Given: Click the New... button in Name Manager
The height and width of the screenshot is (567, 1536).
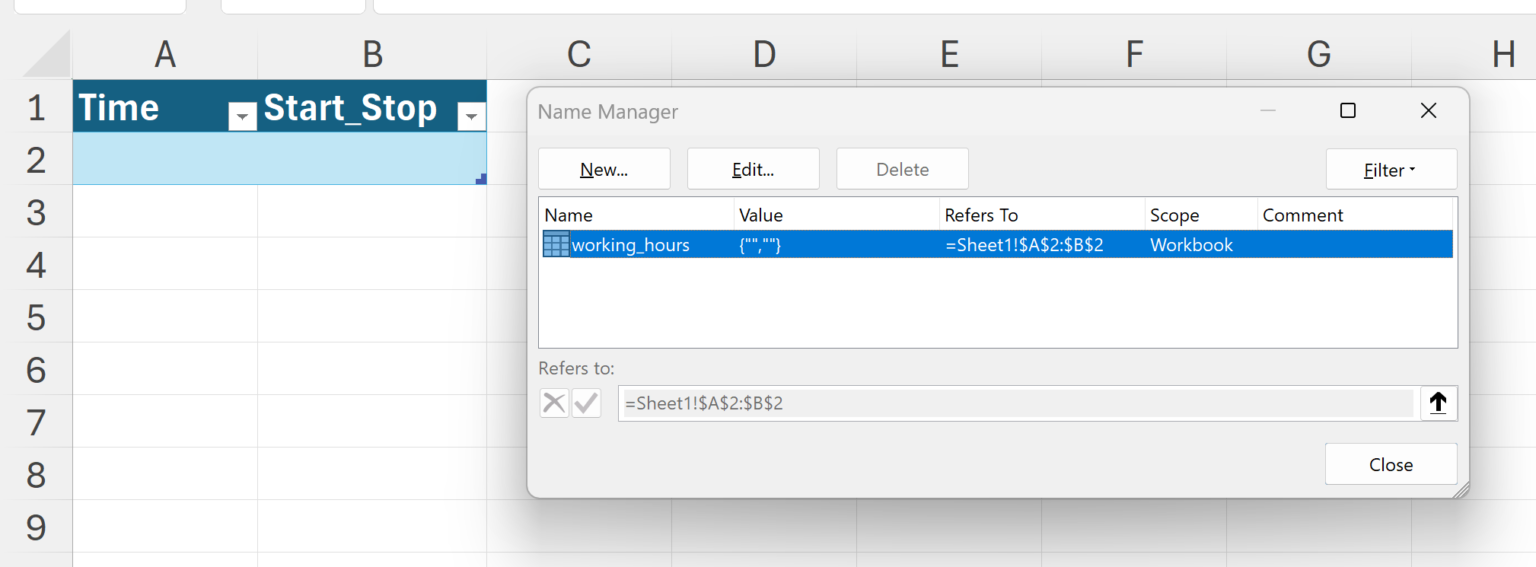Looking at the screenshot, I should click(x=604, y=169).
